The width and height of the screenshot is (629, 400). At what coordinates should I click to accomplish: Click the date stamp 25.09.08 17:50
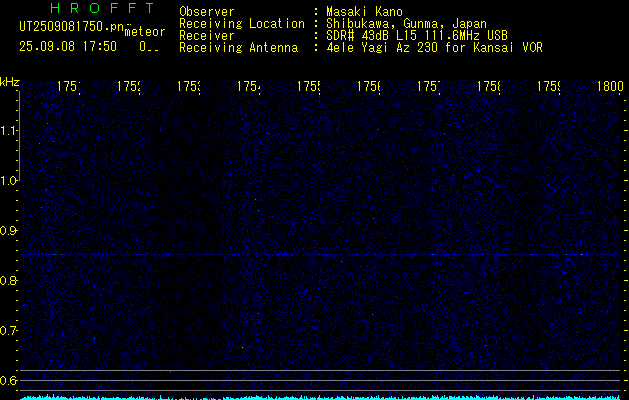tap(68, 46)
